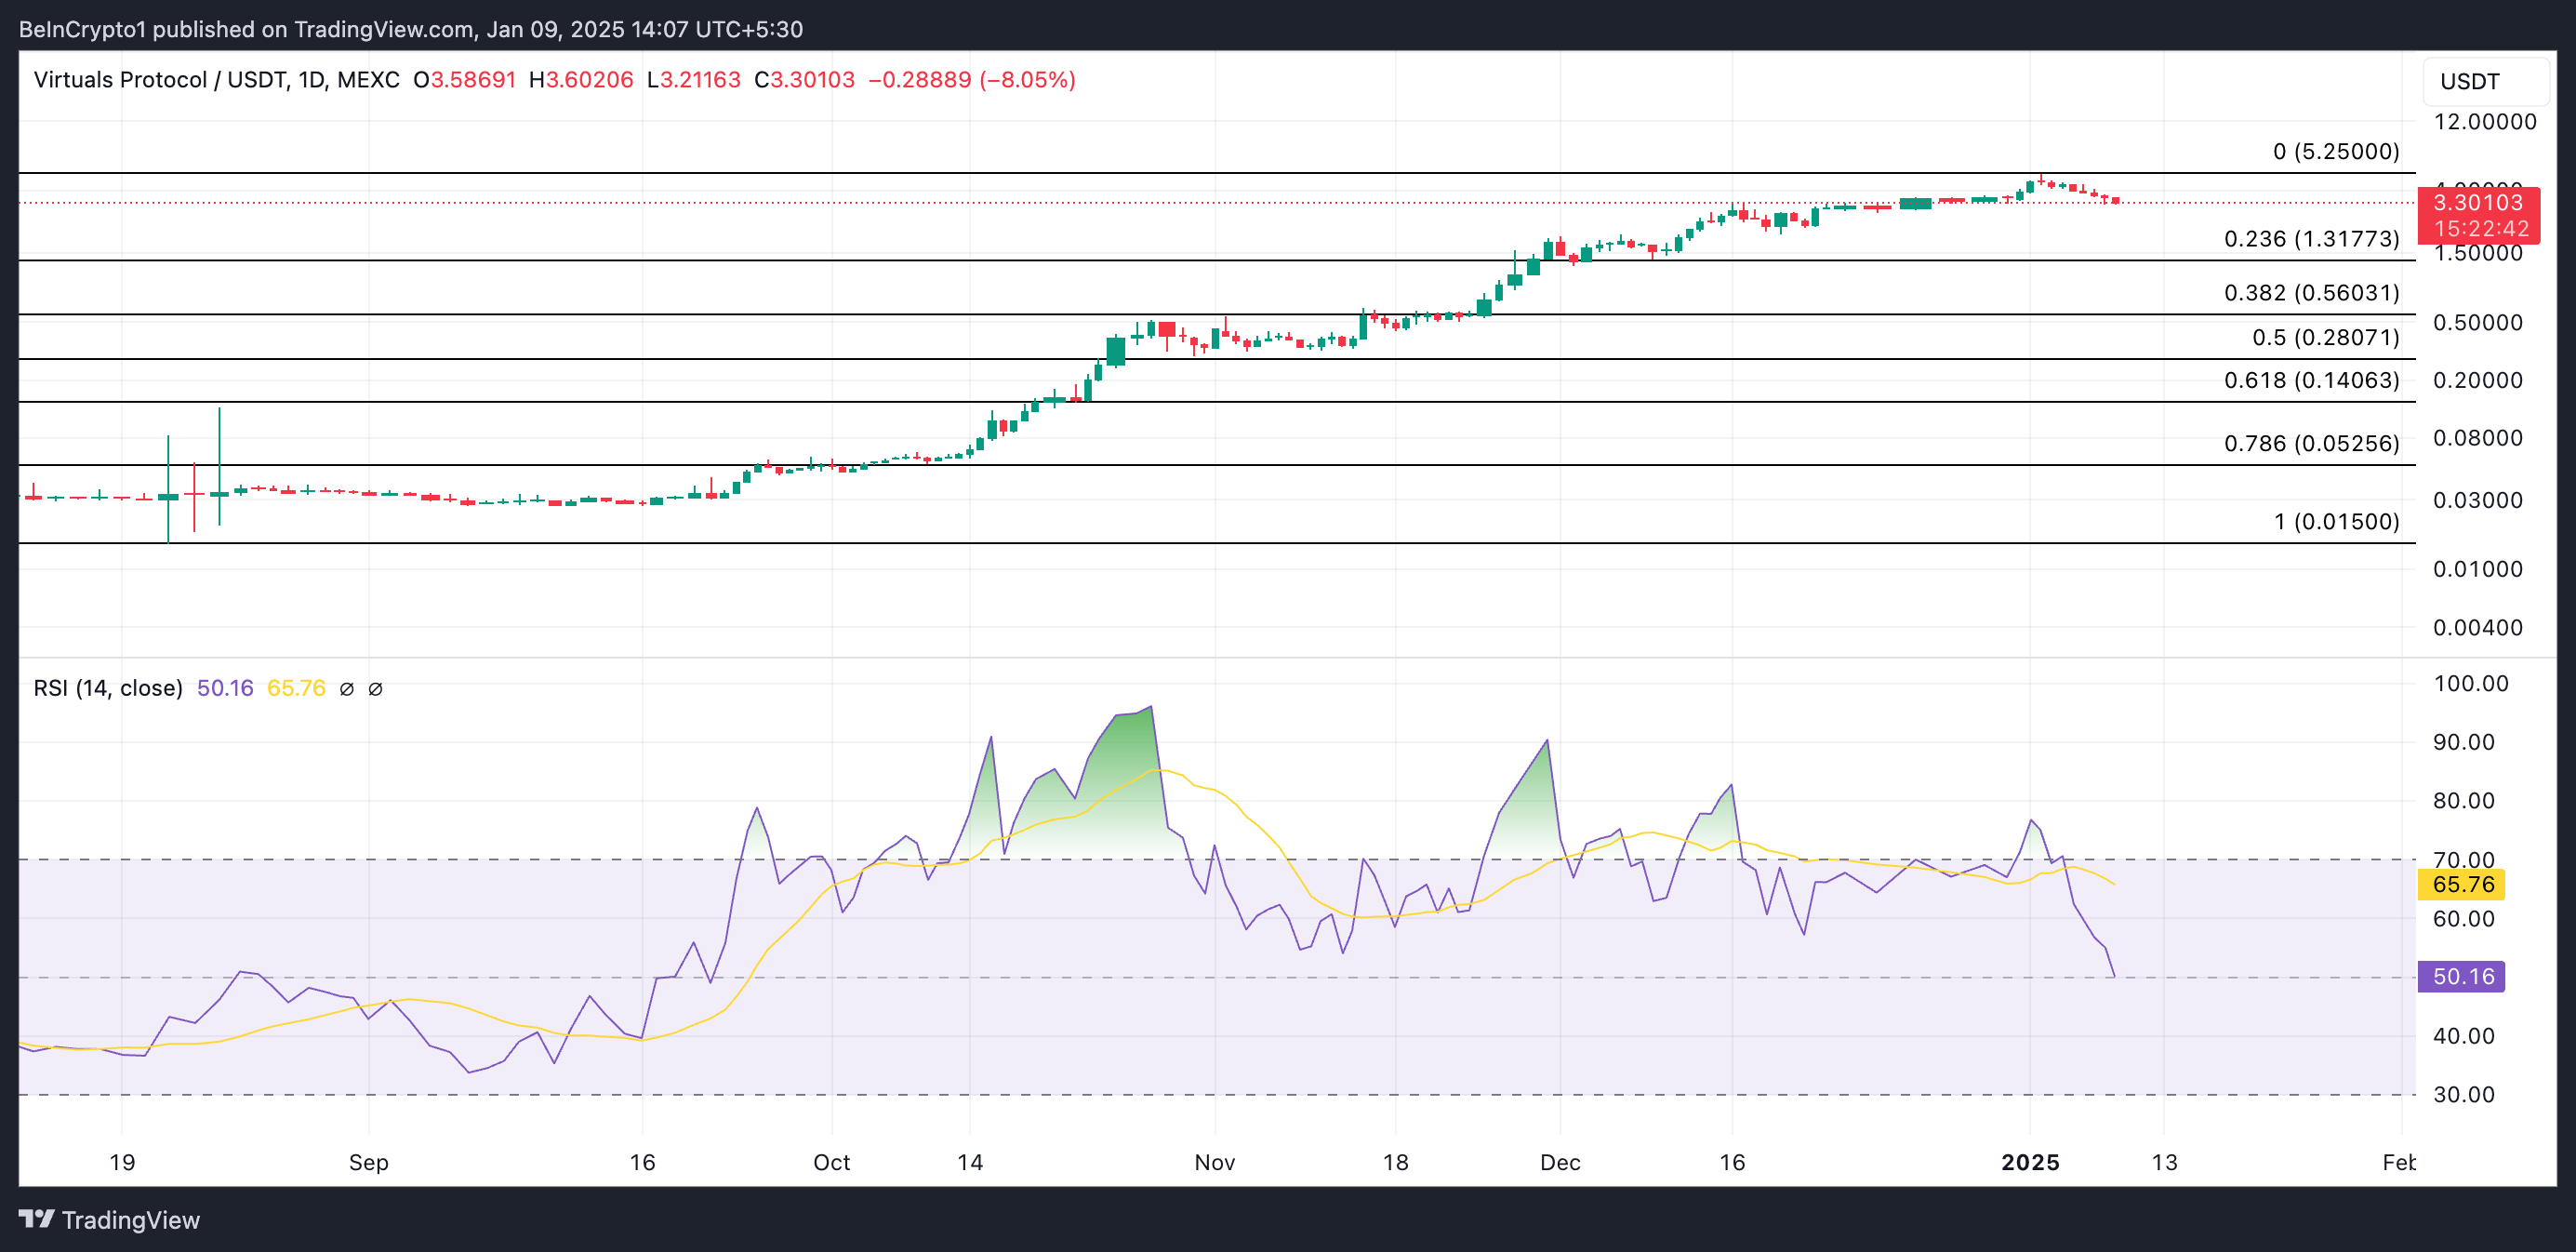The height and width of the screenshot is (1252, 2576).
Task: Click the 2025 date label on time axis
Action: pos(2029,1162)
